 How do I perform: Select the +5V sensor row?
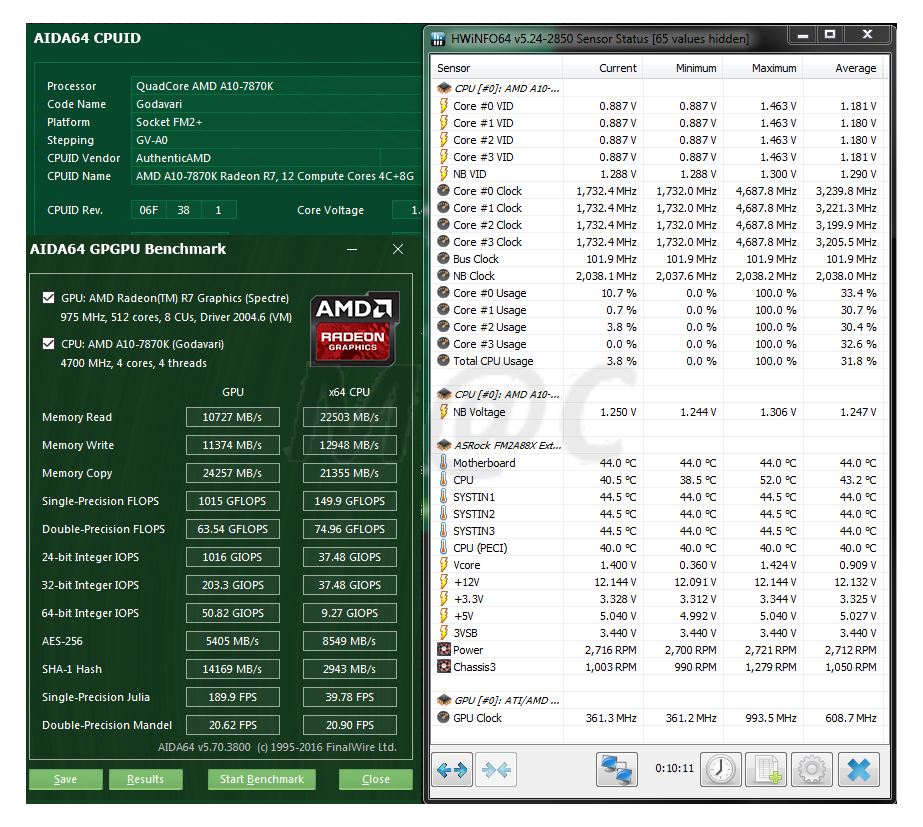click(659, 616)
